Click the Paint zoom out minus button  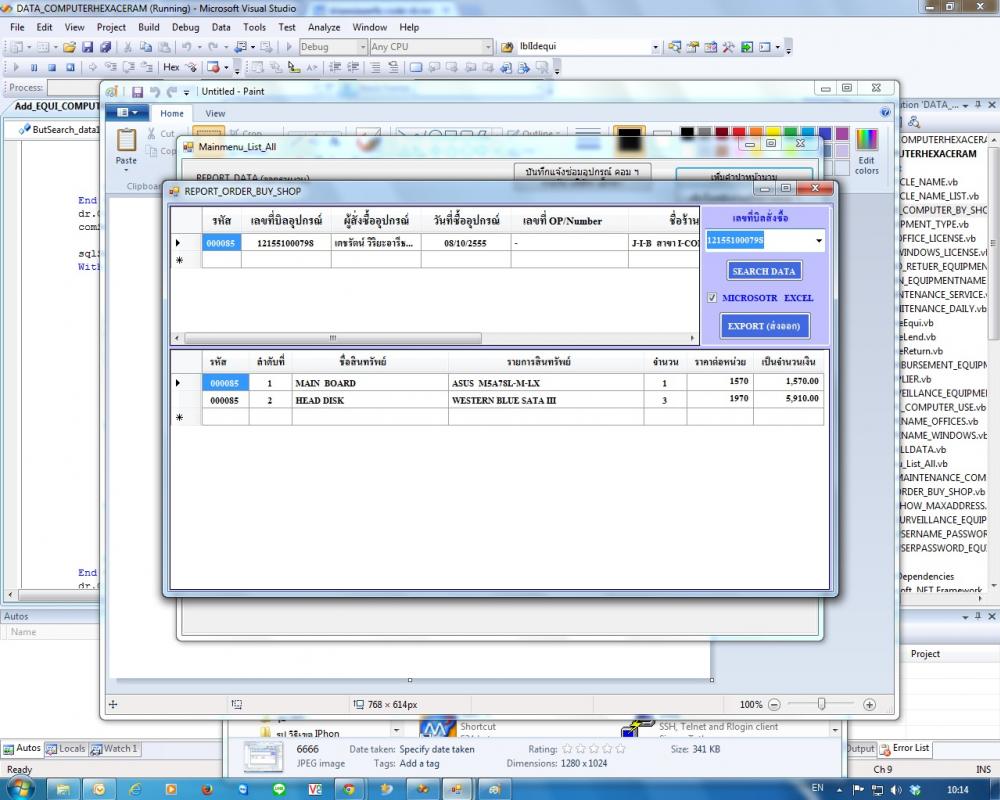click(x=774, y=704)
